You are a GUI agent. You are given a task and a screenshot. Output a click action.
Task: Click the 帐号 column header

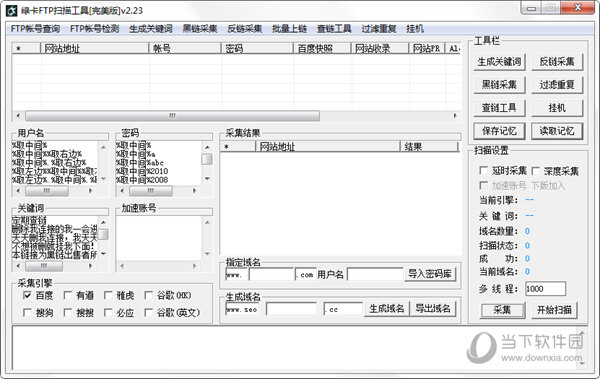[x=185, y=49]
